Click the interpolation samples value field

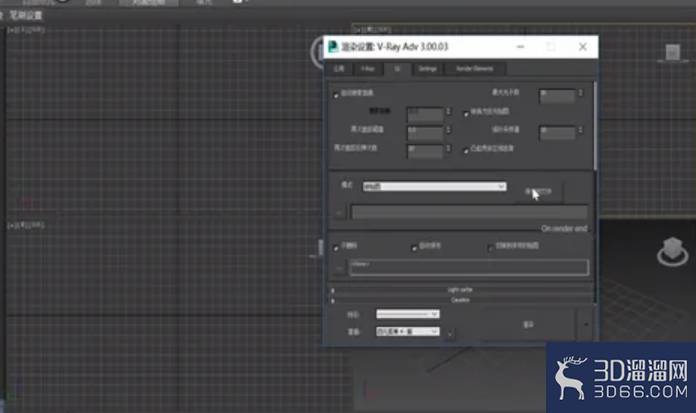557,133
